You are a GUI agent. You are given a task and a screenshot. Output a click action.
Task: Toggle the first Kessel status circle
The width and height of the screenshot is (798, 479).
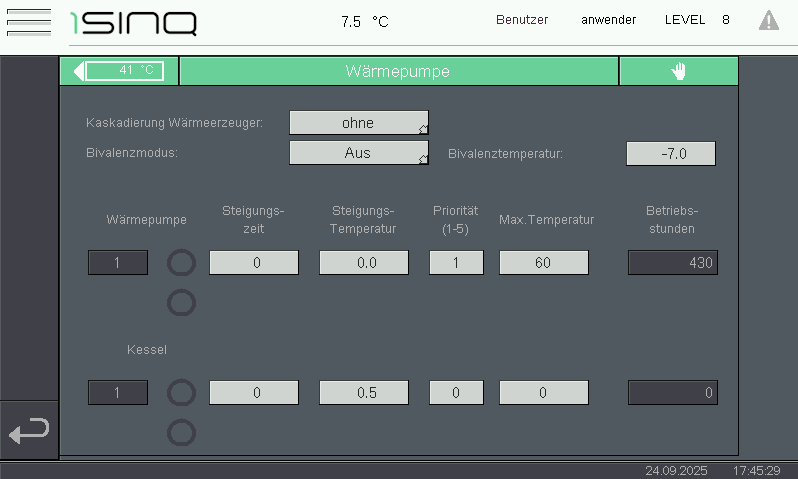[181, 393]
